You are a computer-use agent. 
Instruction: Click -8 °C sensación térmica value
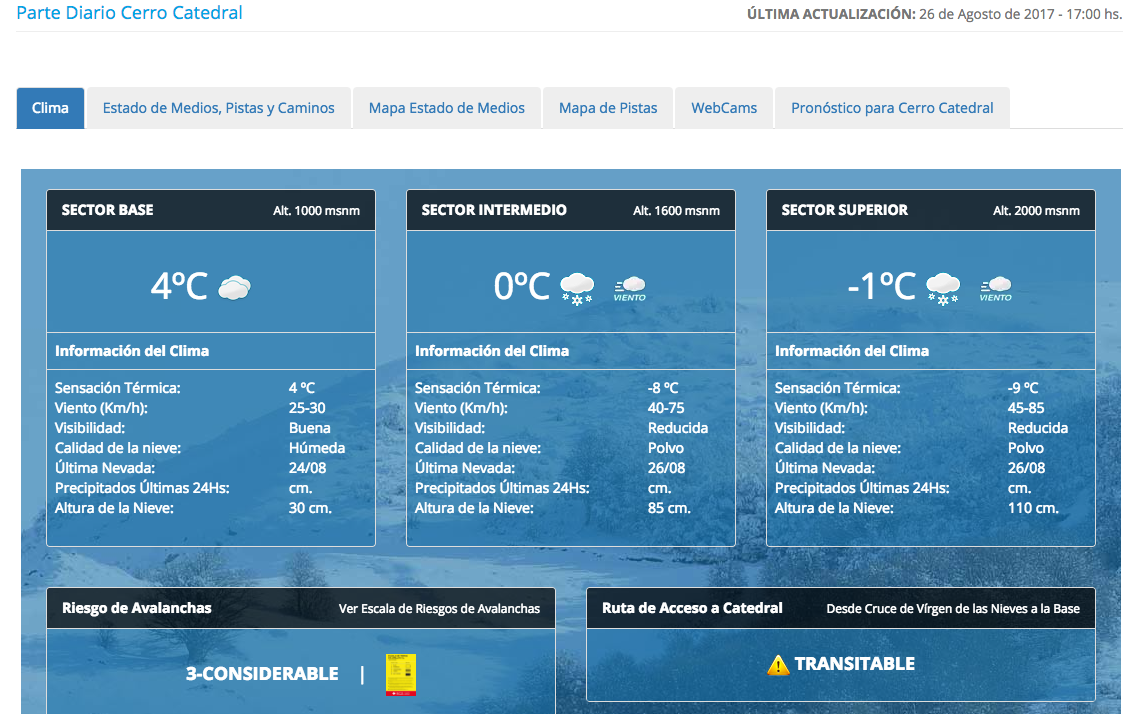click(663, 388)
